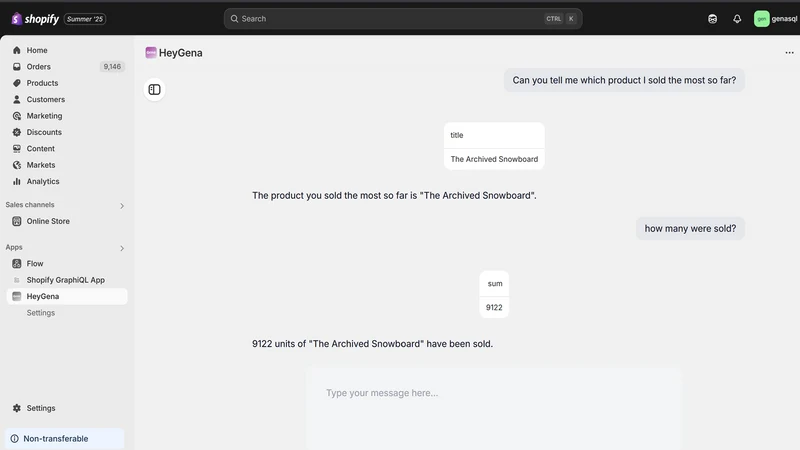Click the 9122 table cell value

(x=494, y=308)
